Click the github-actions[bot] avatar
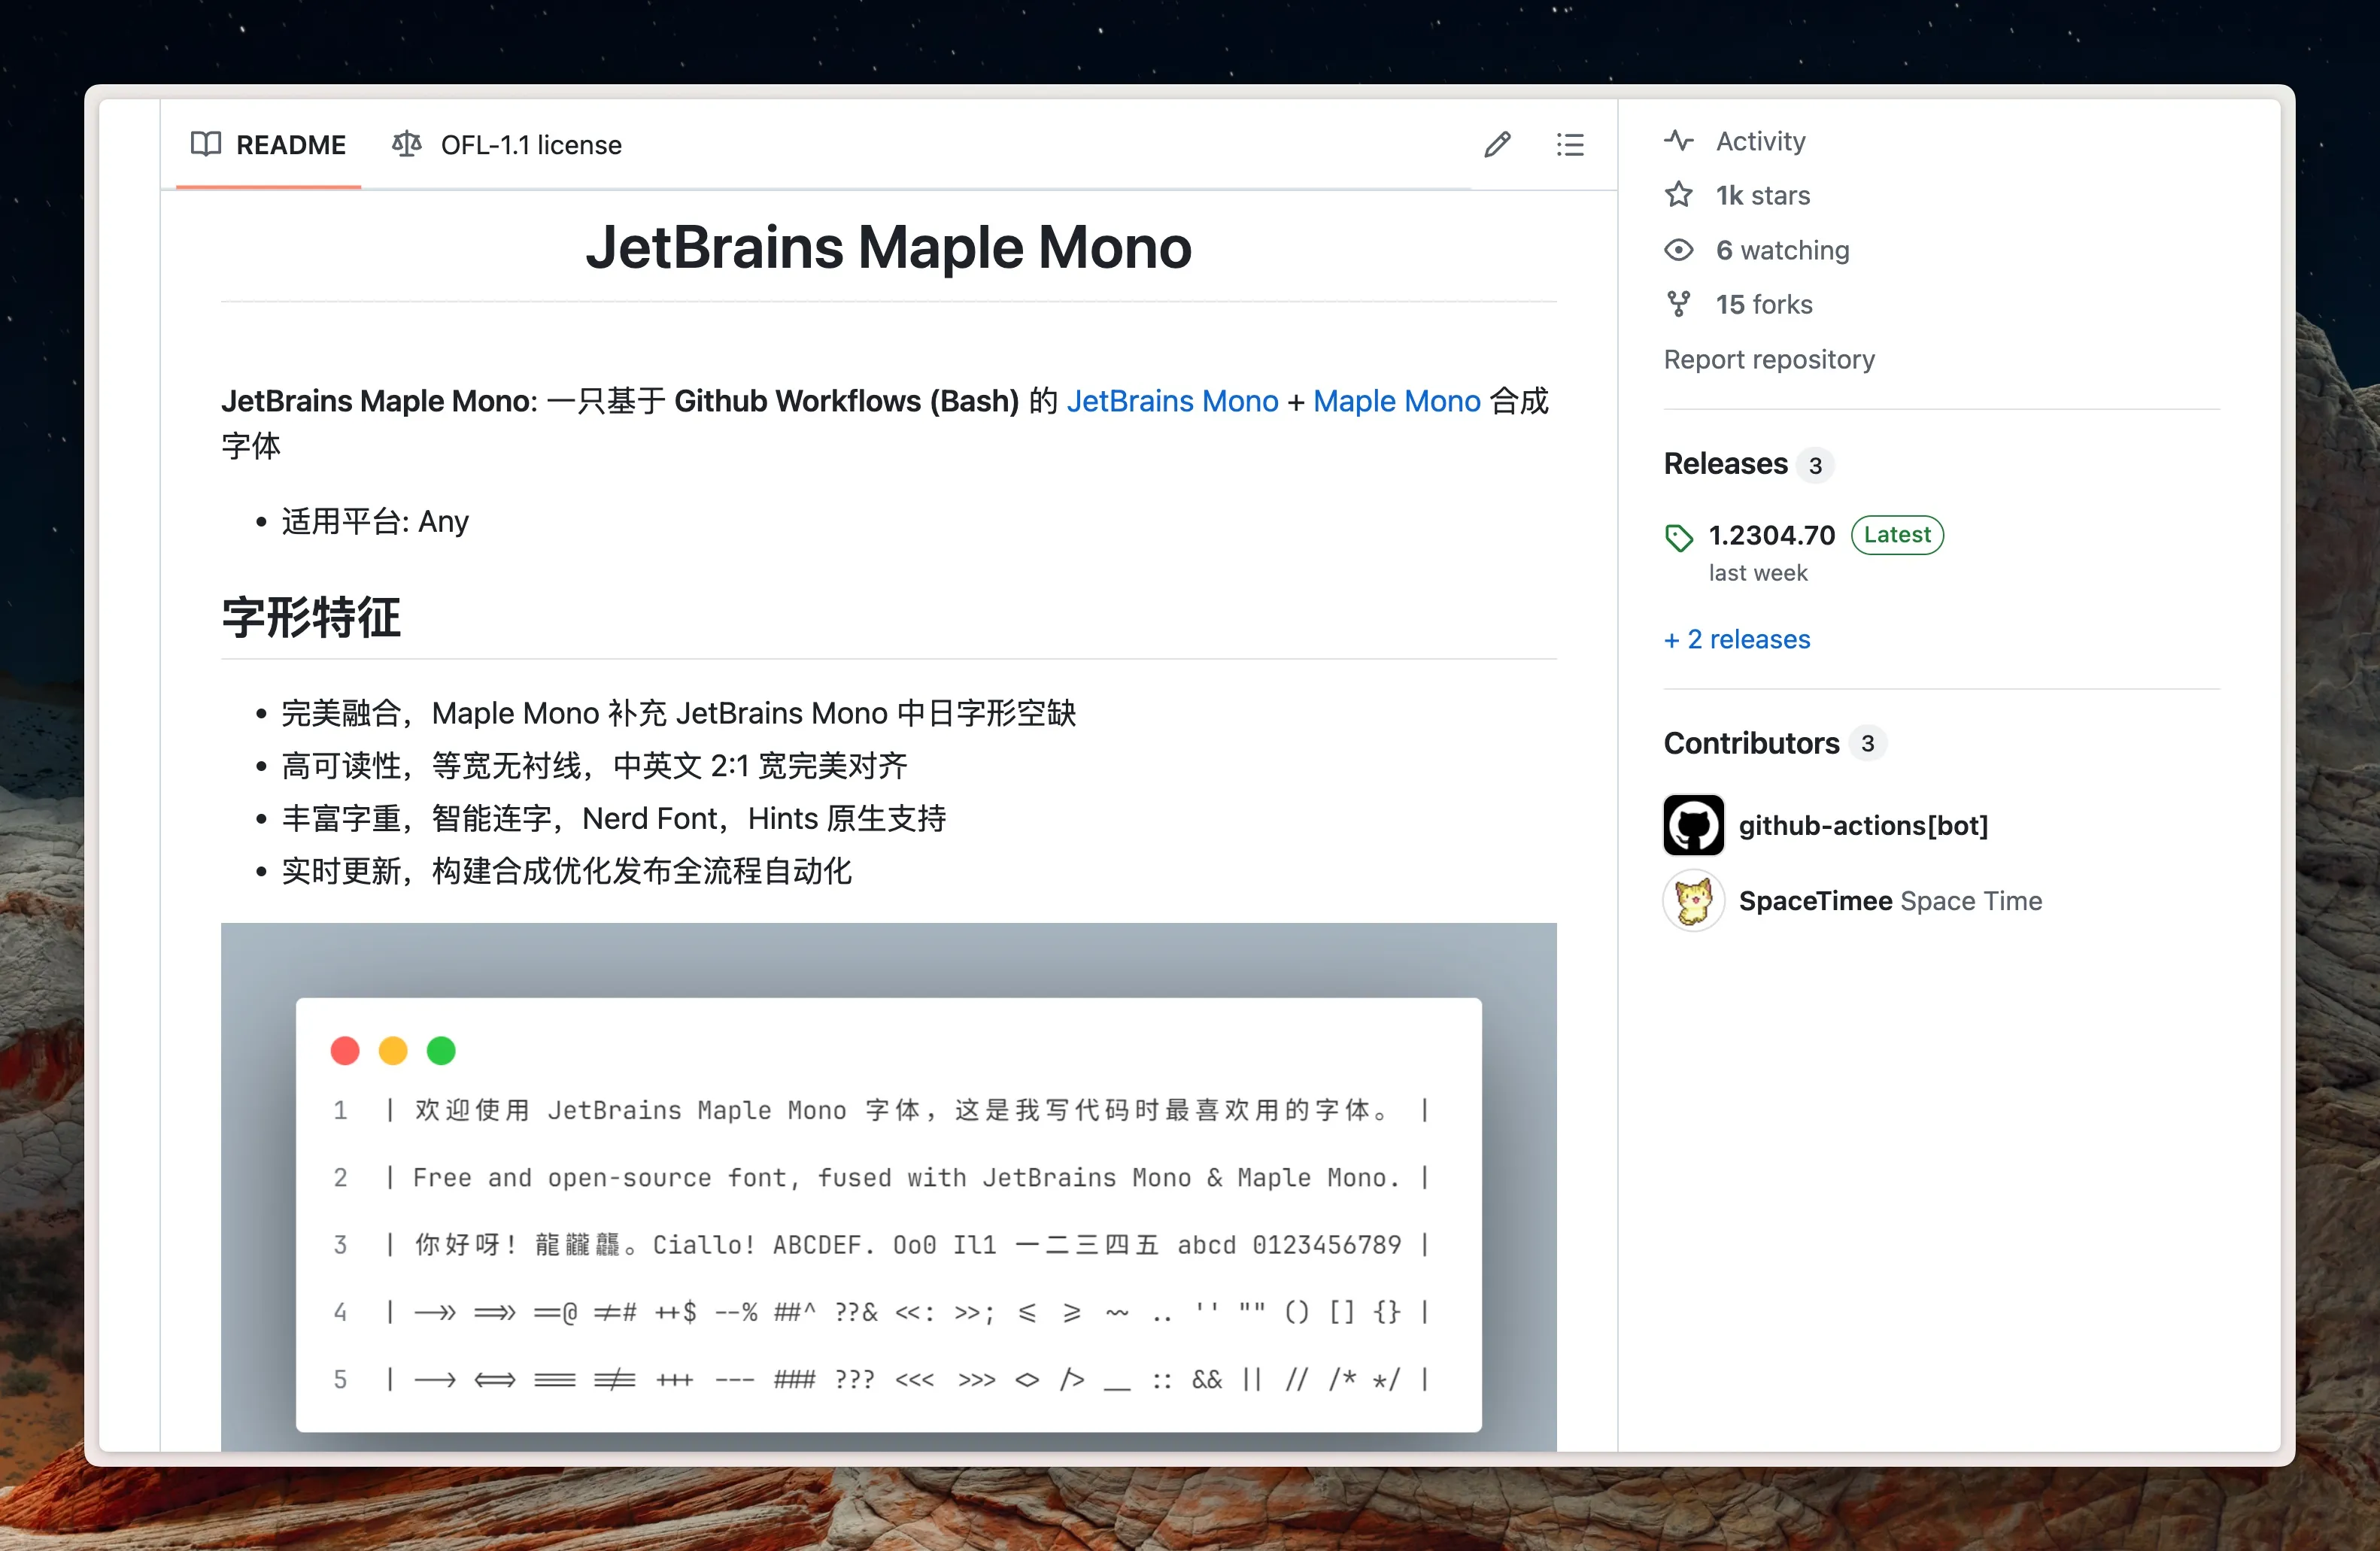The image size is (2380, 1551). (1693, 825)
